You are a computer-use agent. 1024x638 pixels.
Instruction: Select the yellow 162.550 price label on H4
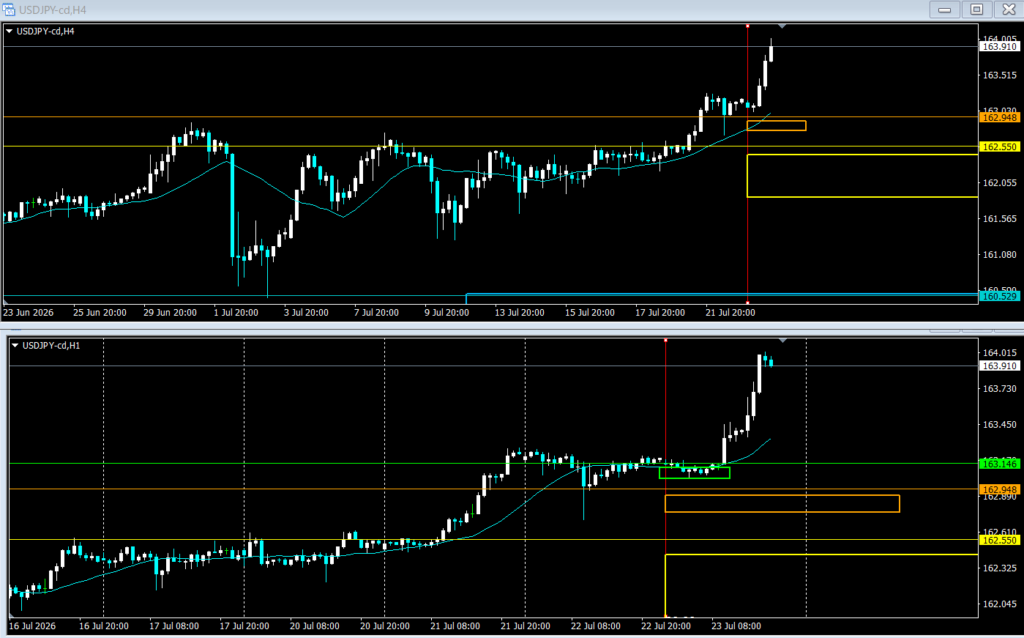coord(1000,147)
